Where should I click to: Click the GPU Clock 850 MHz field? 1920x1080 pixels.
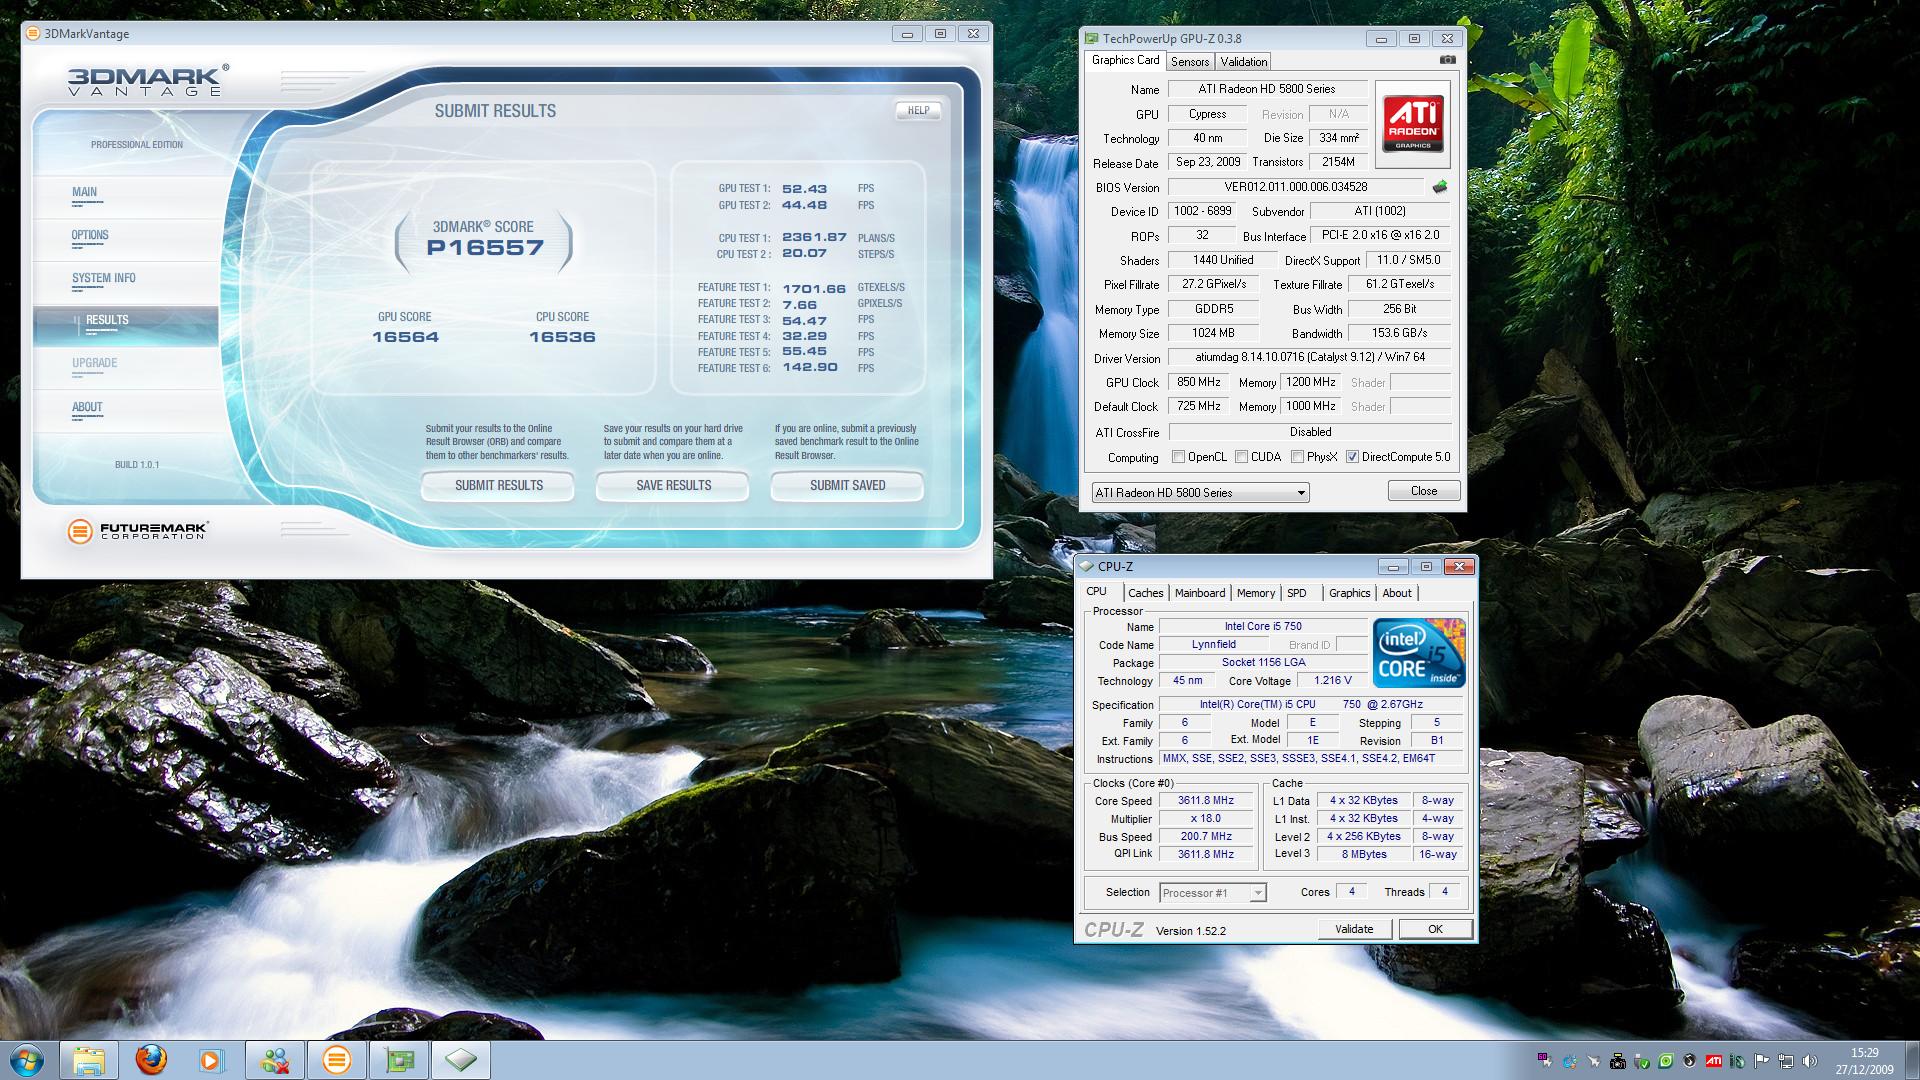click(1199, 382)
